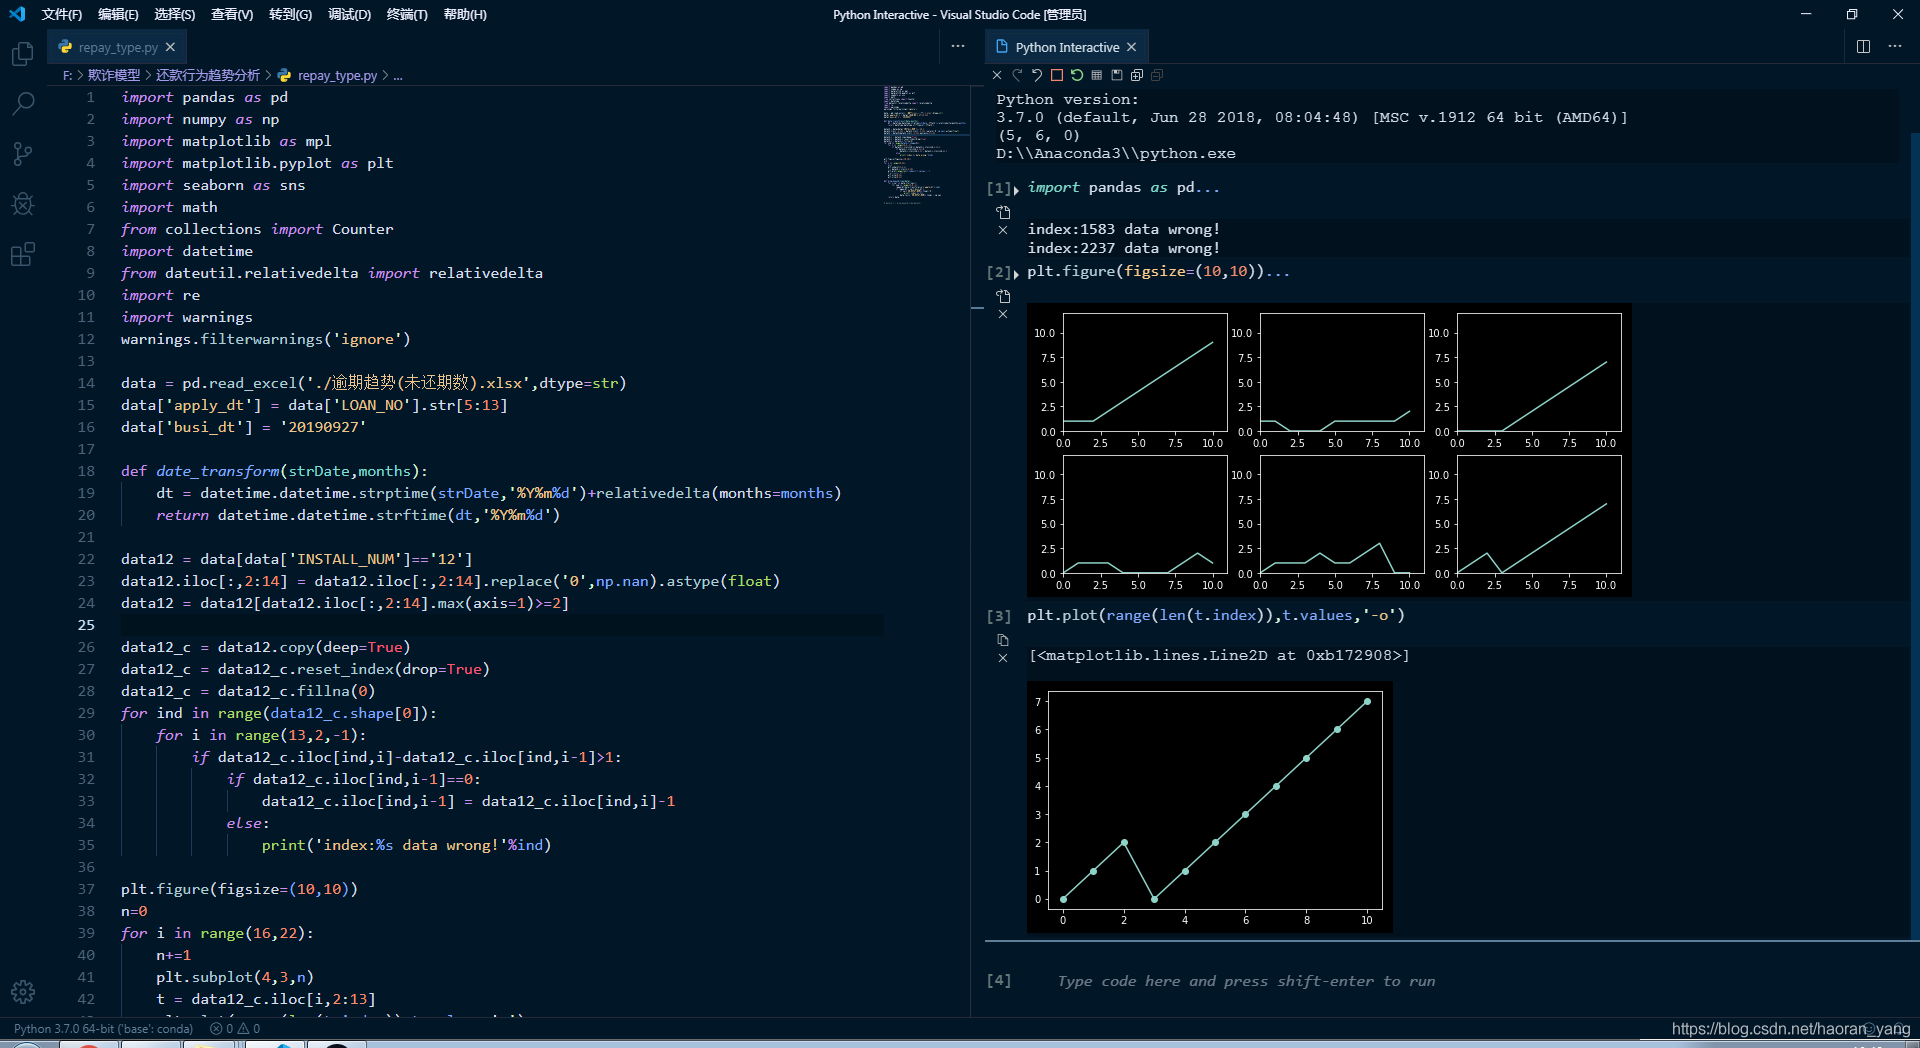Image resolution: width=1920 pixels, height=1048 pixels.
Task: Click line number 37 in the gutter
Action: coord(86,889)
